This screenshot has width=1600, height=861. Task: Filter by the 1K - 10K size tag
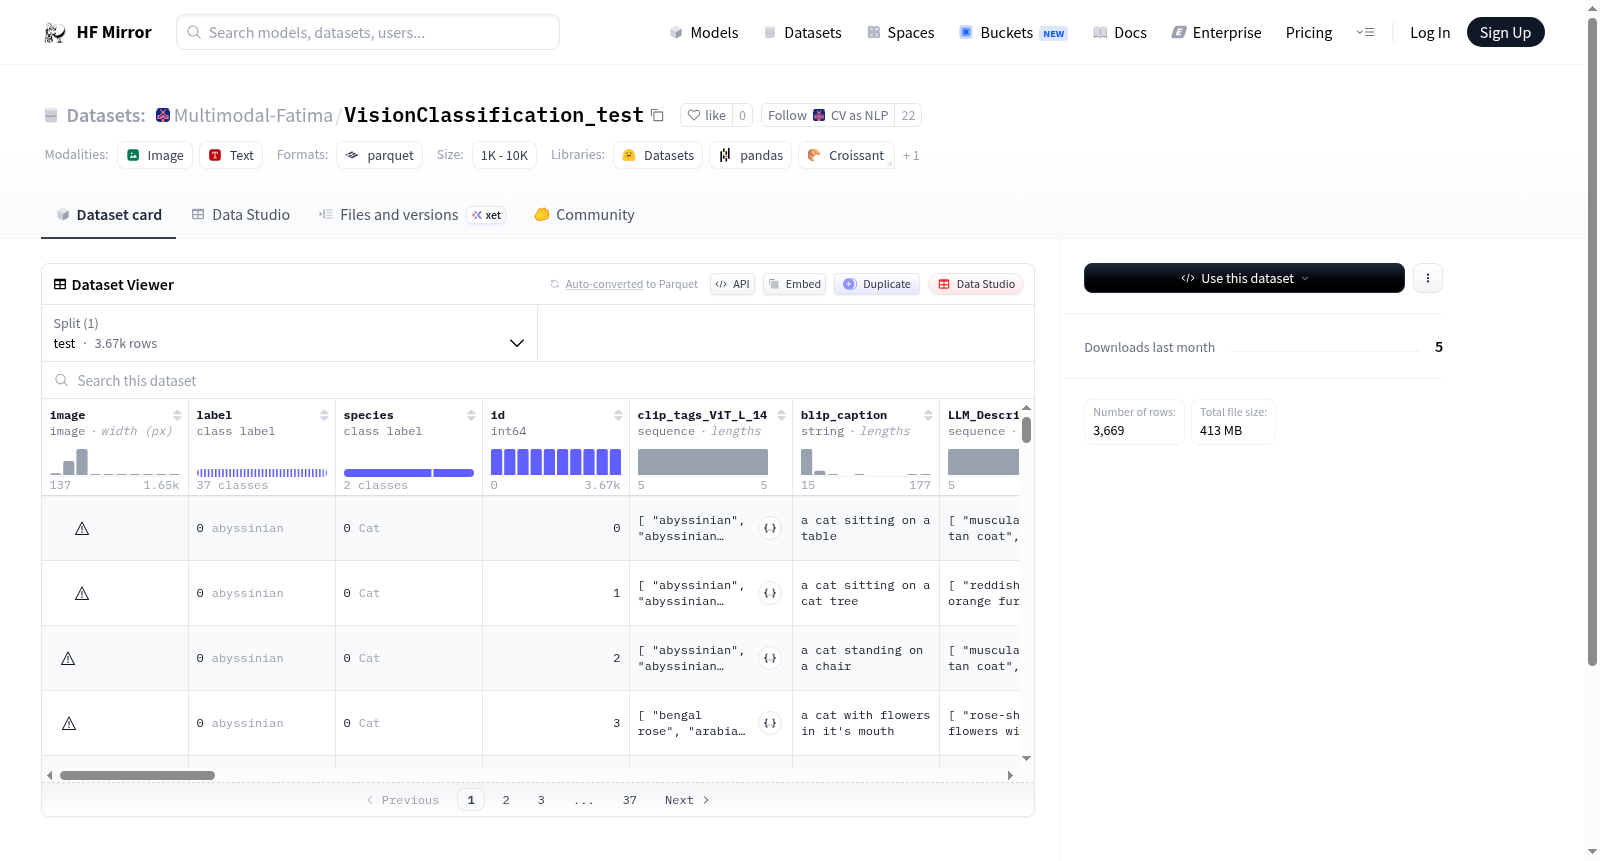coord(504,155)
